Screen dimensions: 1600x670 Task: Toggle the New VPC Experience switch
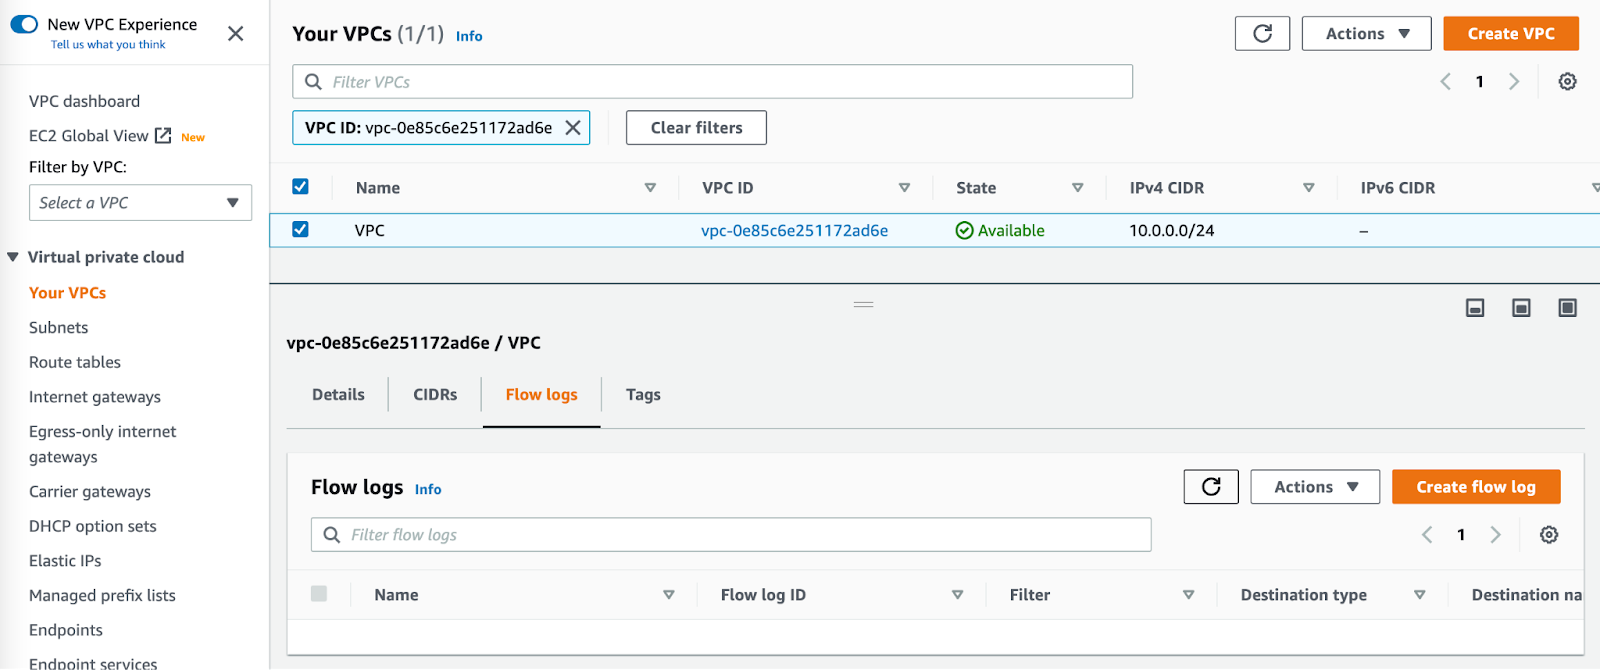coord(24,24)
